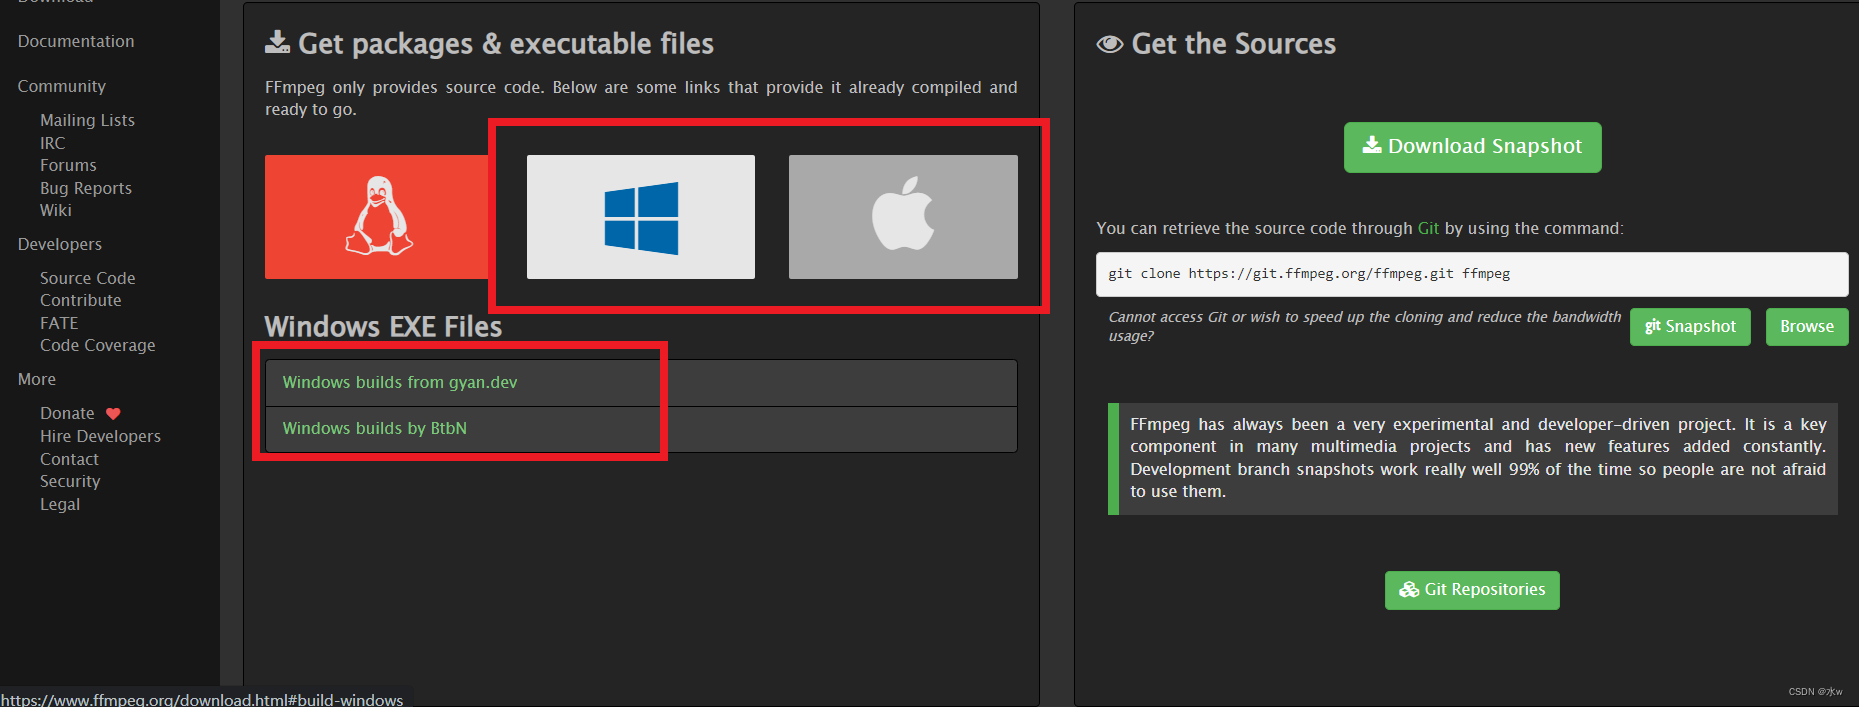Go to Source Code page
This screenshot has height=707, width=1859.
[87, 278]
